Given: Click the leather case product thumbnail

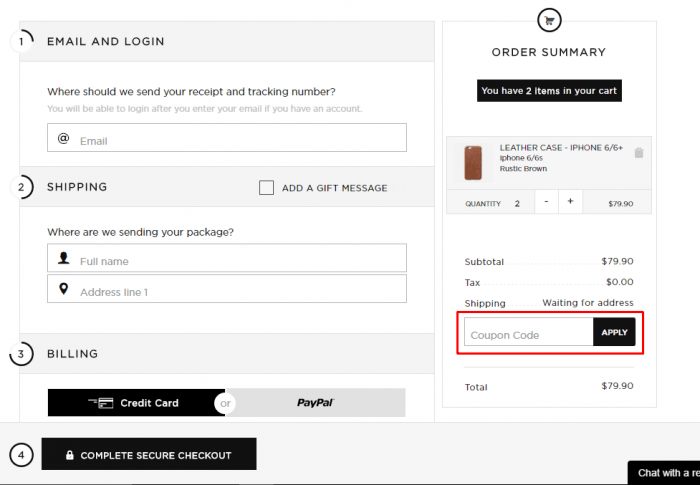Looking at the screenshot, I should 473,163.
